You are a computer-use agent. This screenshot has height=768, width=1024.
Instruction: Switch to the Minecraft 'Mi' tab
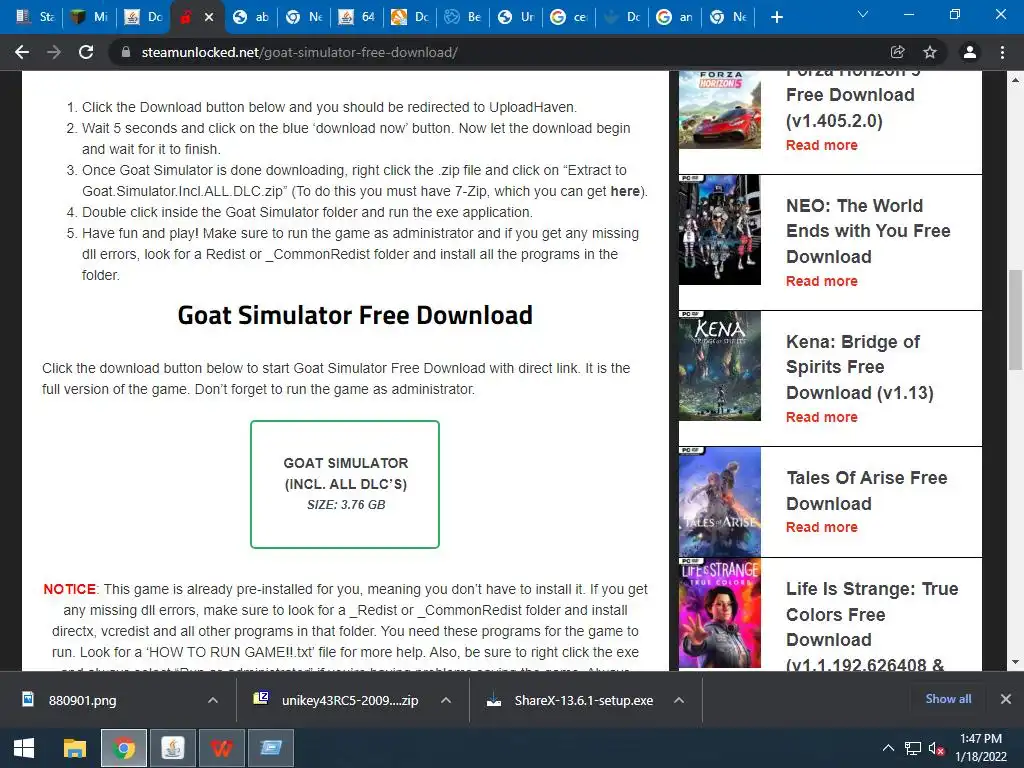[89, 17]
